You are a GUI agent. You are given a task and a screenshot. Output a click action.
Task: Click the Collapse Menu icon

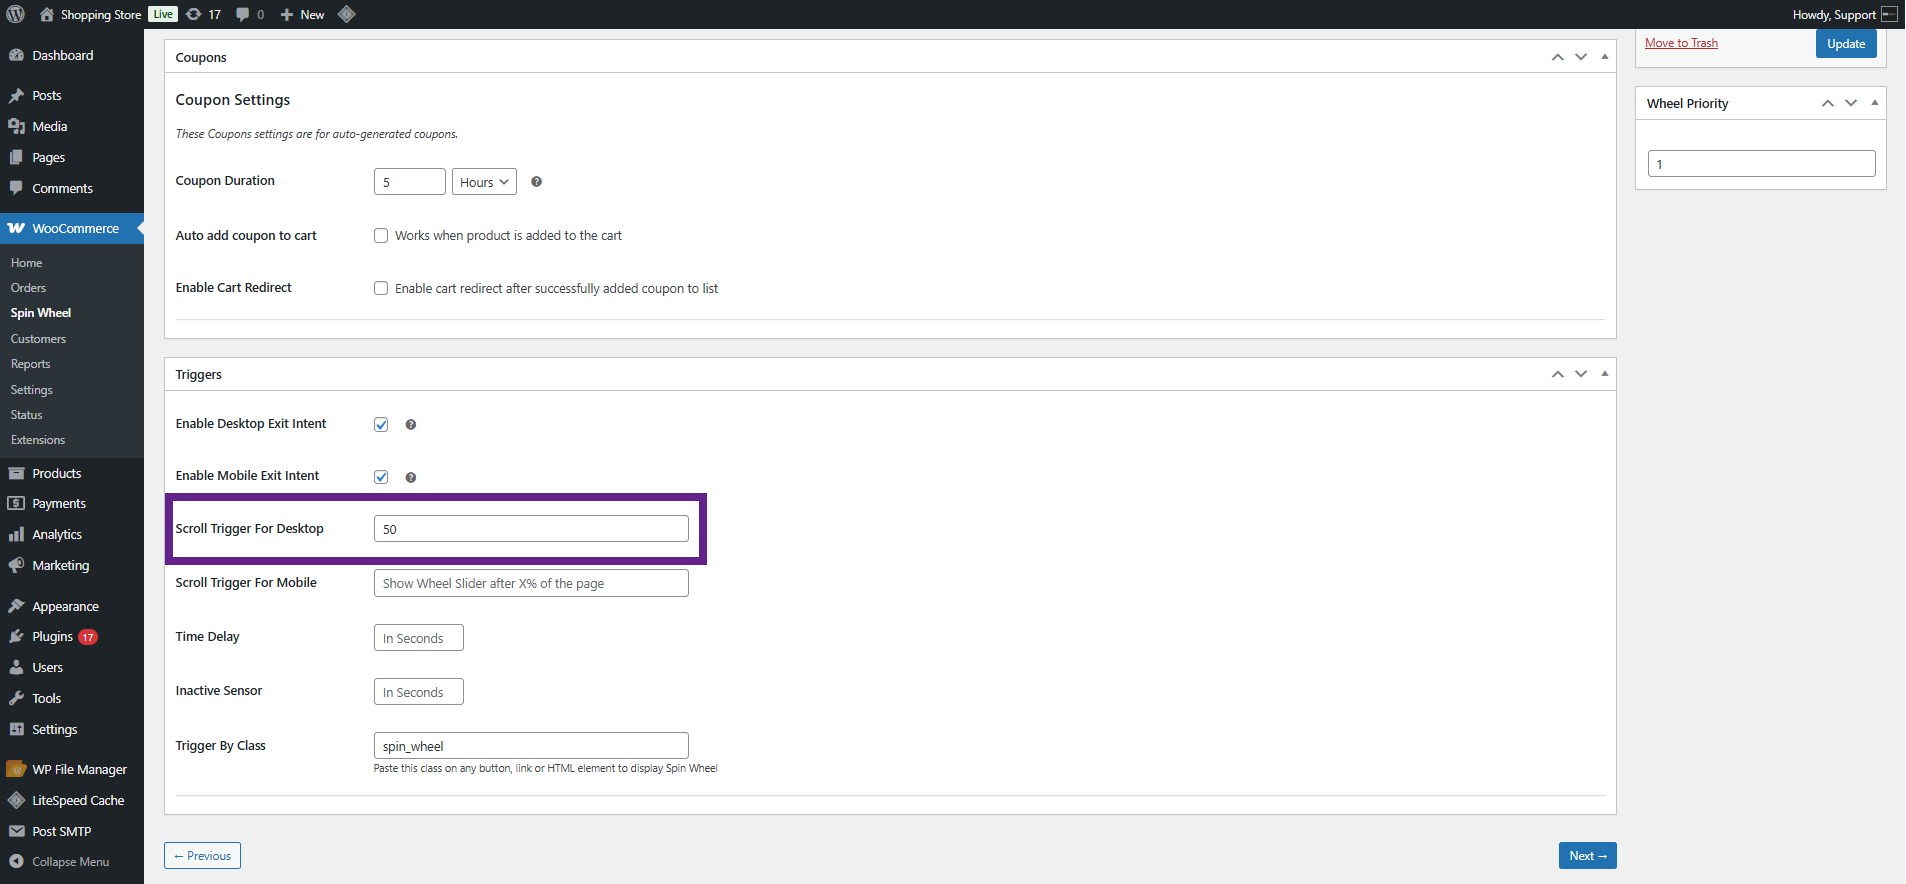tap(16, 861)
